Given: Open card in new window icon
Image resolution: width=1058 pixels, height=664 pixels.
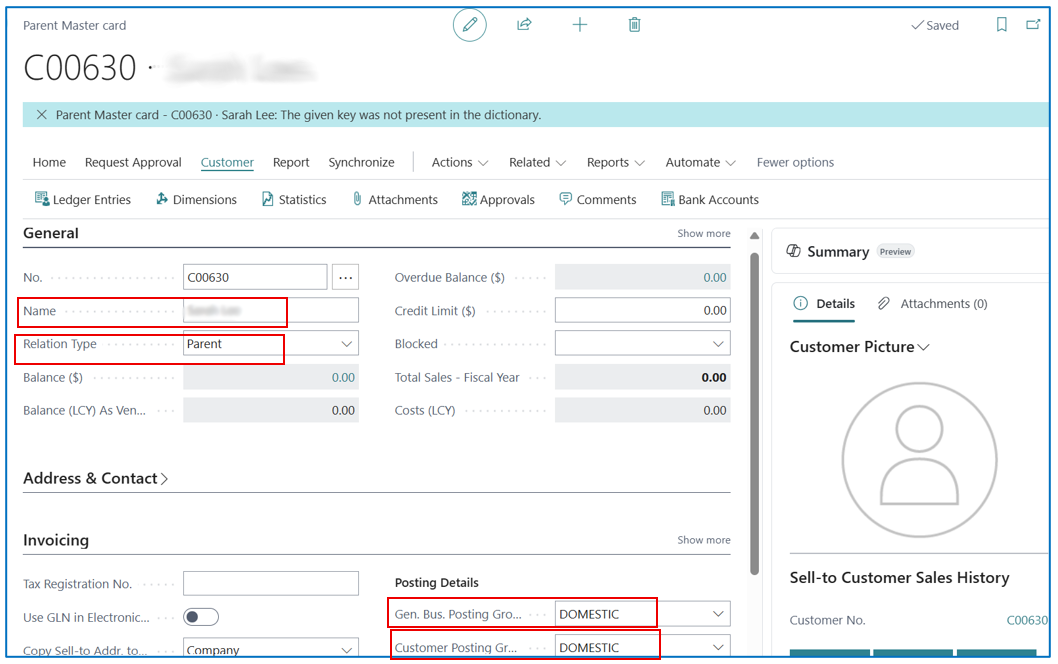Looking at the screenshot, I should point(1033,25).
